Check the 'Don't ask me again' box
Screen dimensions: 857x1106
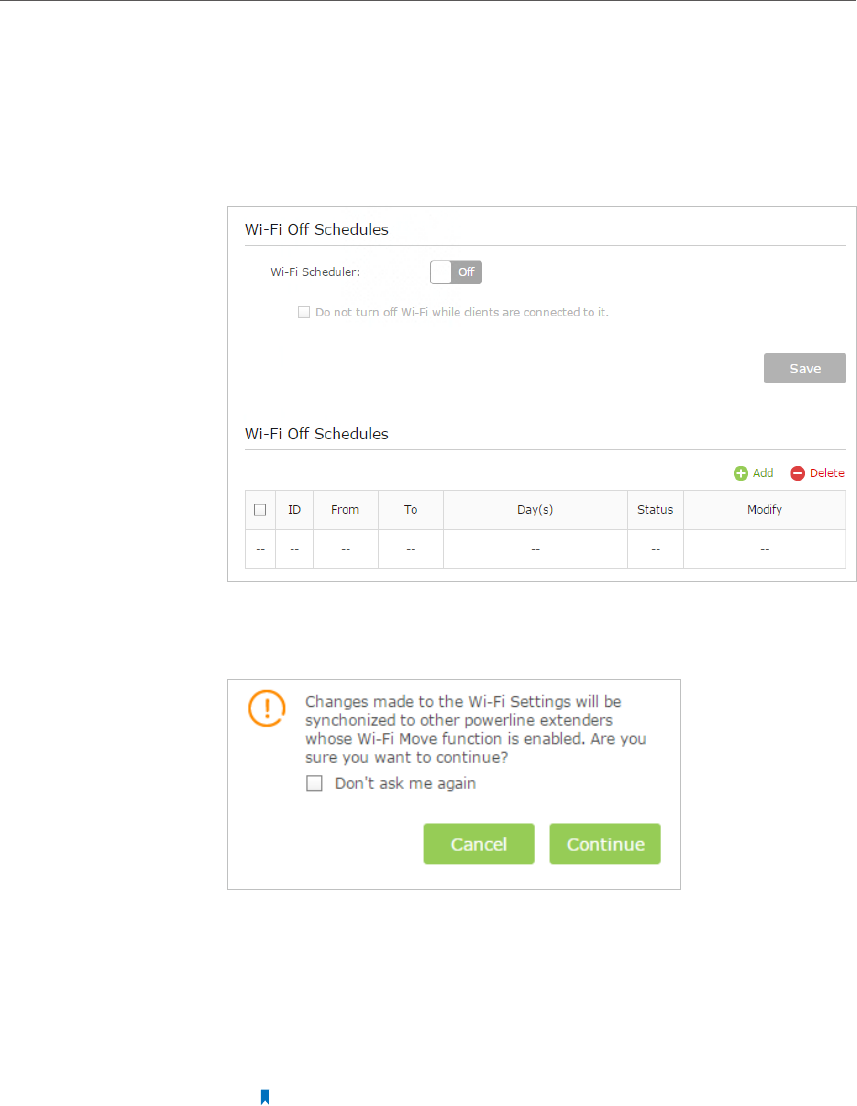[x=314, y=784]
